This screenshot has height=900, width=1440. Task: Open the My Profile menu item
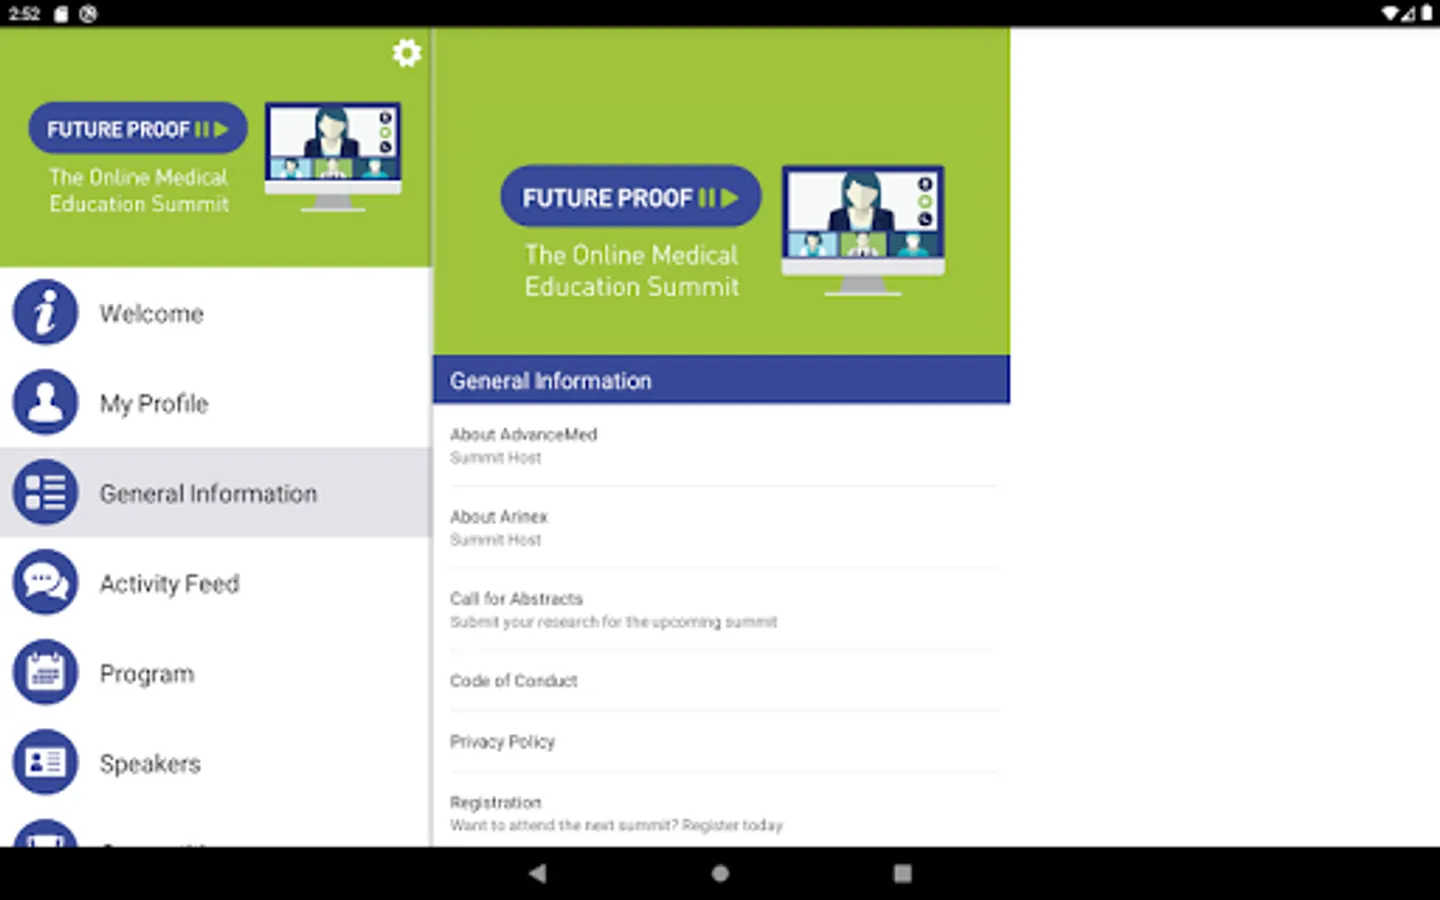tap(216, 403)
